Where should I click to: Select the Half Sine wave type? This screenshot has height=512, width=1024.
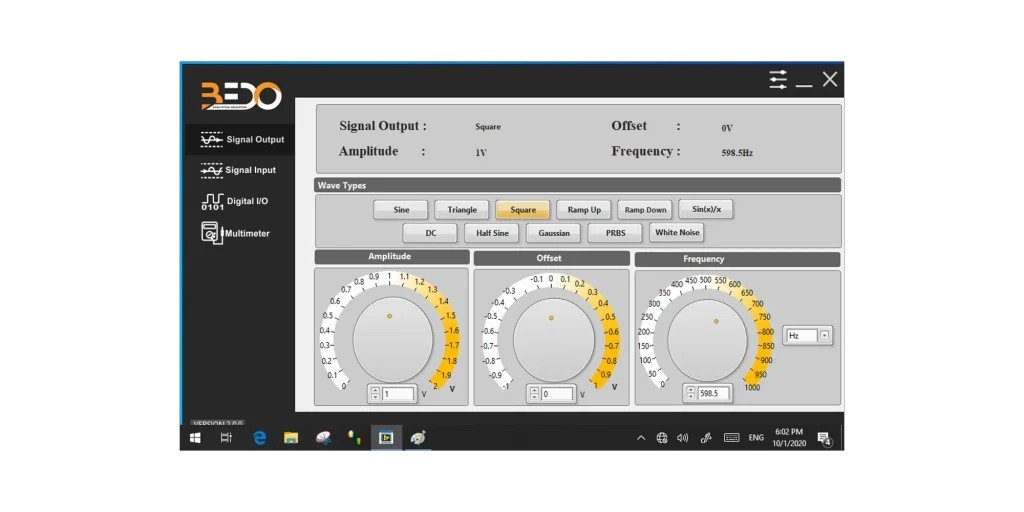(492, 232)
